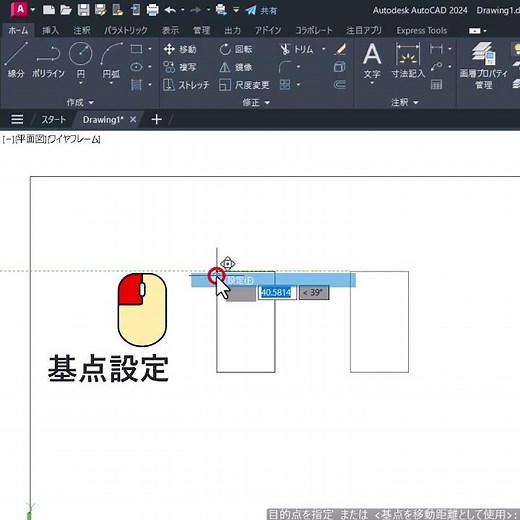Viewport: 520px width, 520px height.
Task: Click the Move (移動) tool
Action: click(180, 49)
